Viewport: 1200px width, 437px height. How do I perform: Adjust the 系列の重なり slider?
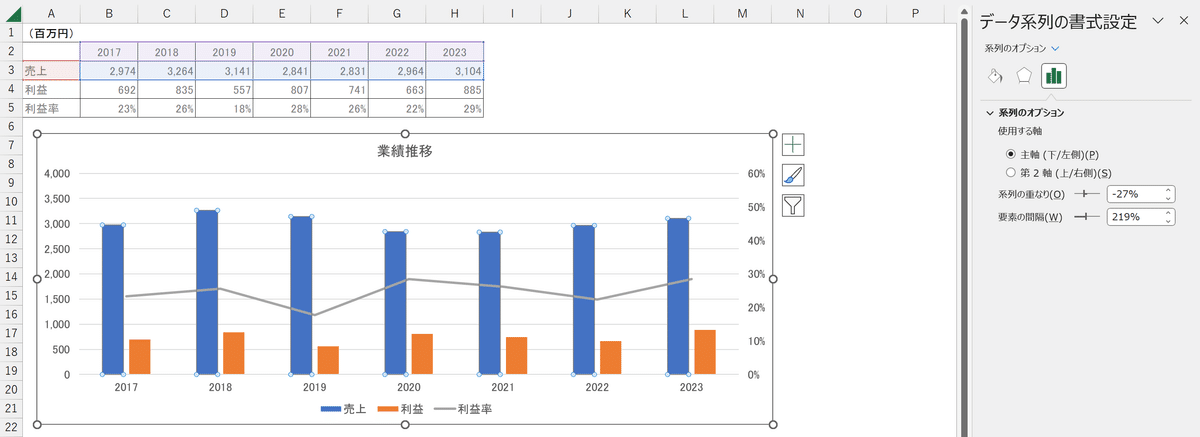[1085, 193]
